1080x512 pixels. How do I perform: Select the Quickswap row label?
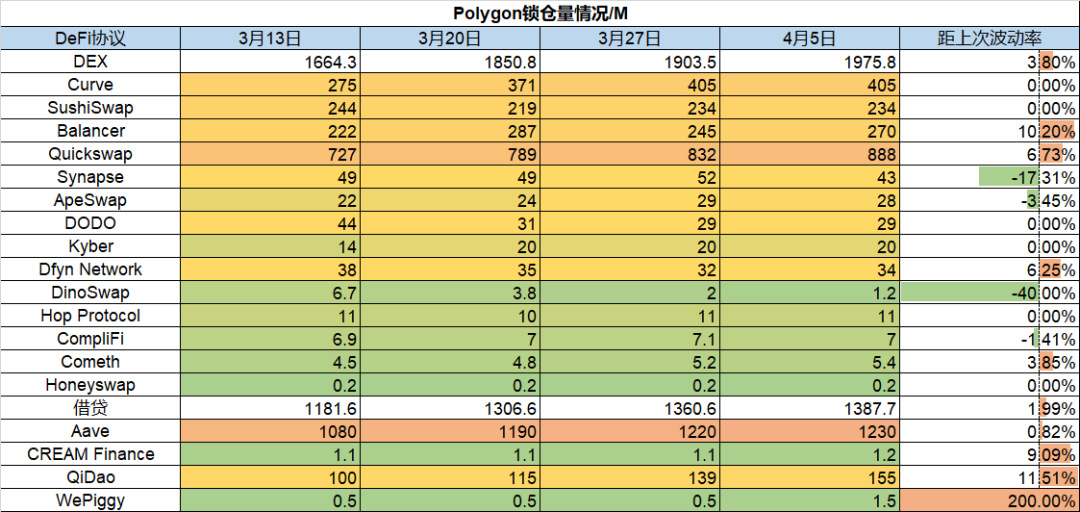[x=90, y=154]
